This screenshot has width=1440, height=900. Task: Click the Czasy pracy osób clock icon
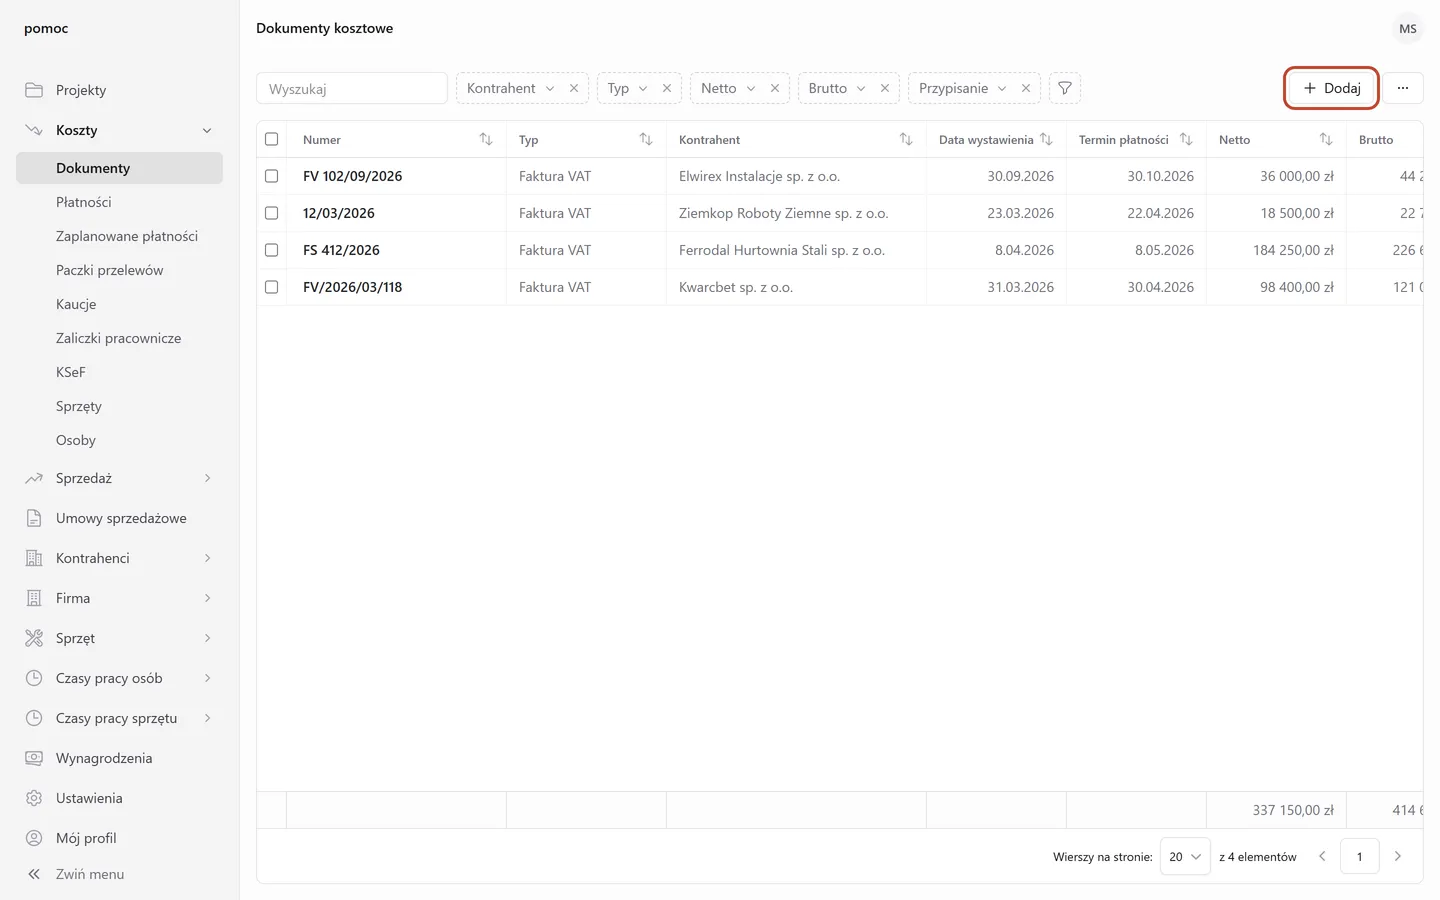(x=34, y=678)
